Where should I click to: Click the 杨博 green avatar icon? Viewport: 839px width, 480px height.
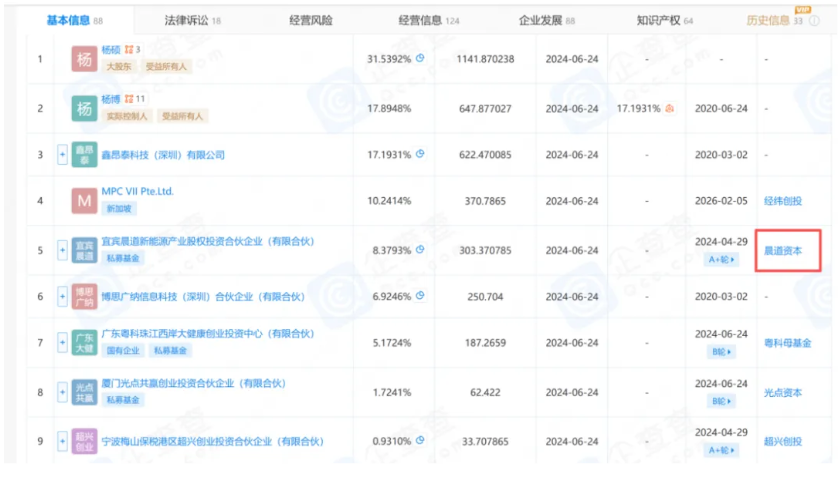pos(85,108)
